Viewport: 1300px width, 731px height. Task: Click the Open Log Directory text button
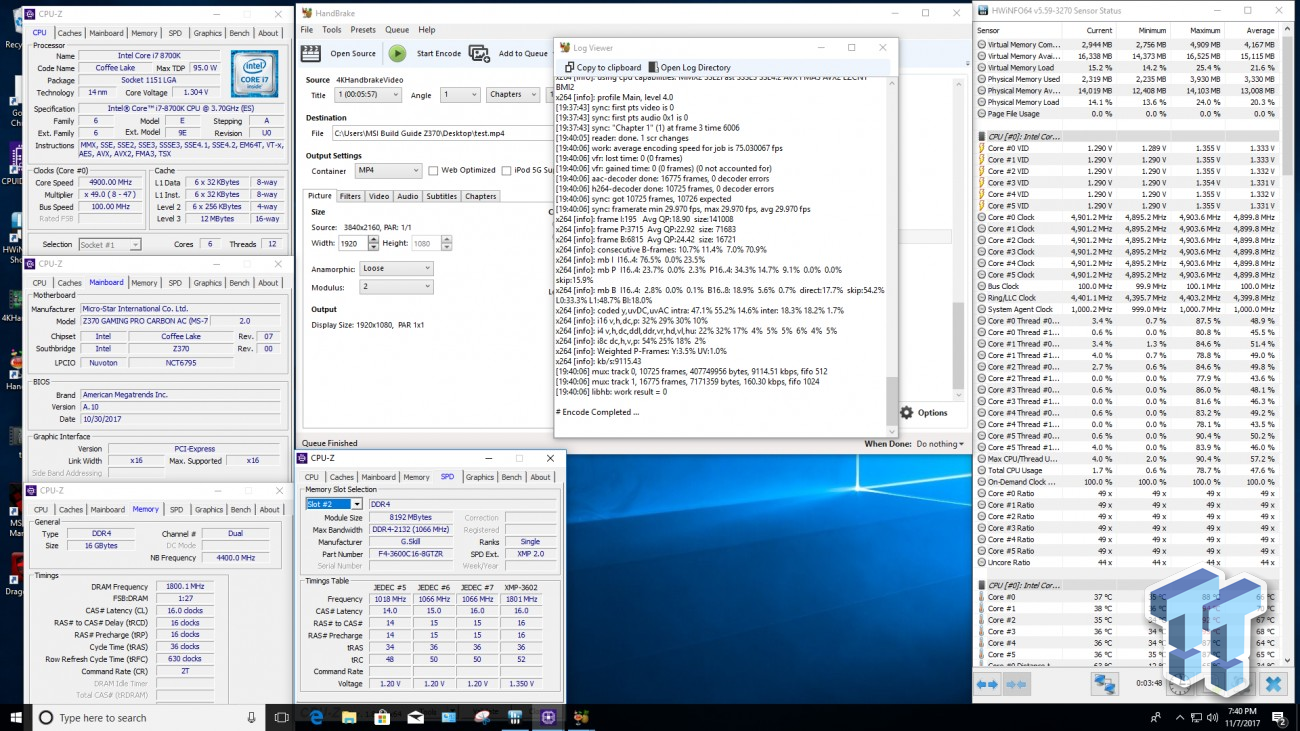coord(695,68)
